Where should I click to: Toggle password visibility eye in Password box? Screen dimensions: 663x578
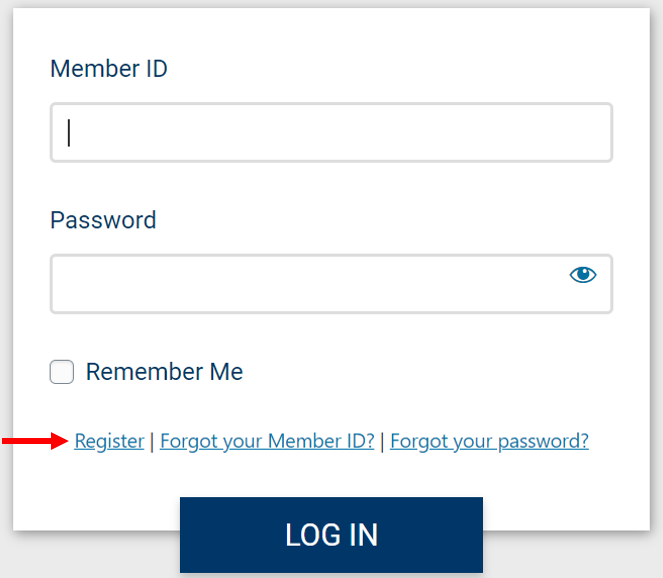(x=583, y=275)
